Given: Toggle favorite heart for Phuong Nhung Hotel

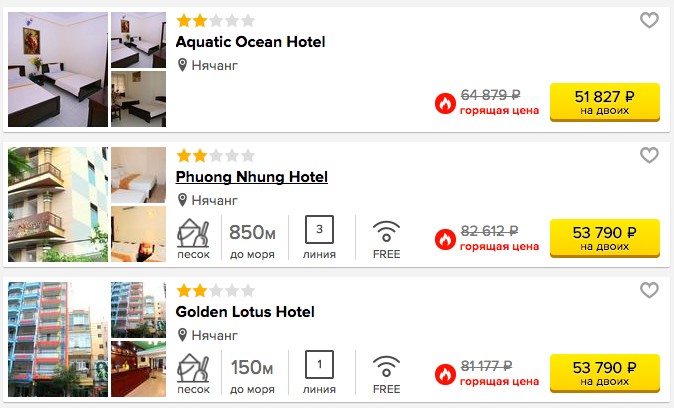Looking at the screenshot, I should pyautogui.click(x=649, y=155).
